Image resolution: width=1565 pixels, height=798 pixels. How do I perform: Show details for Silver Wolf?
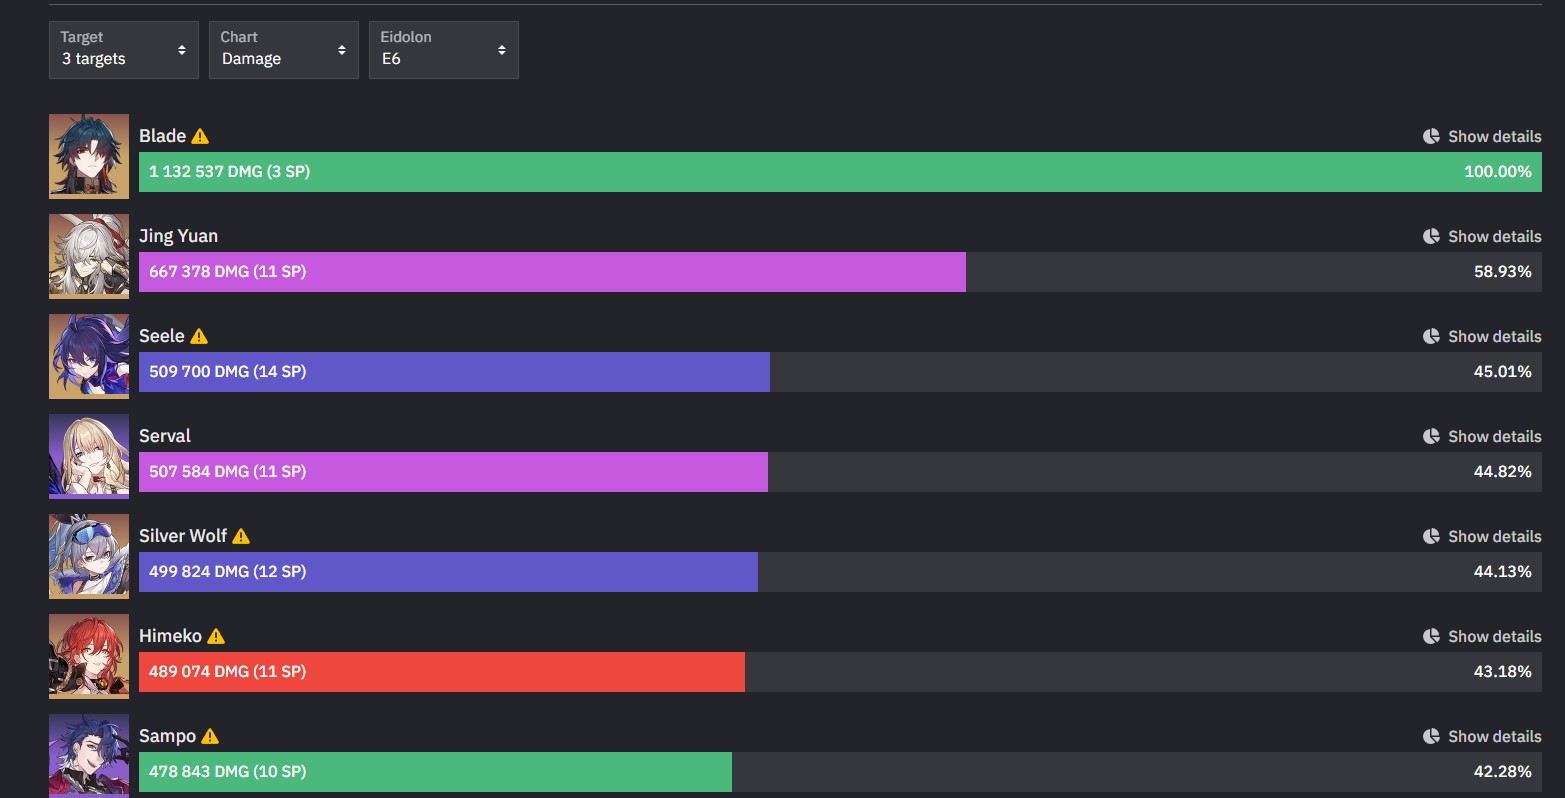pos(1494,537)
